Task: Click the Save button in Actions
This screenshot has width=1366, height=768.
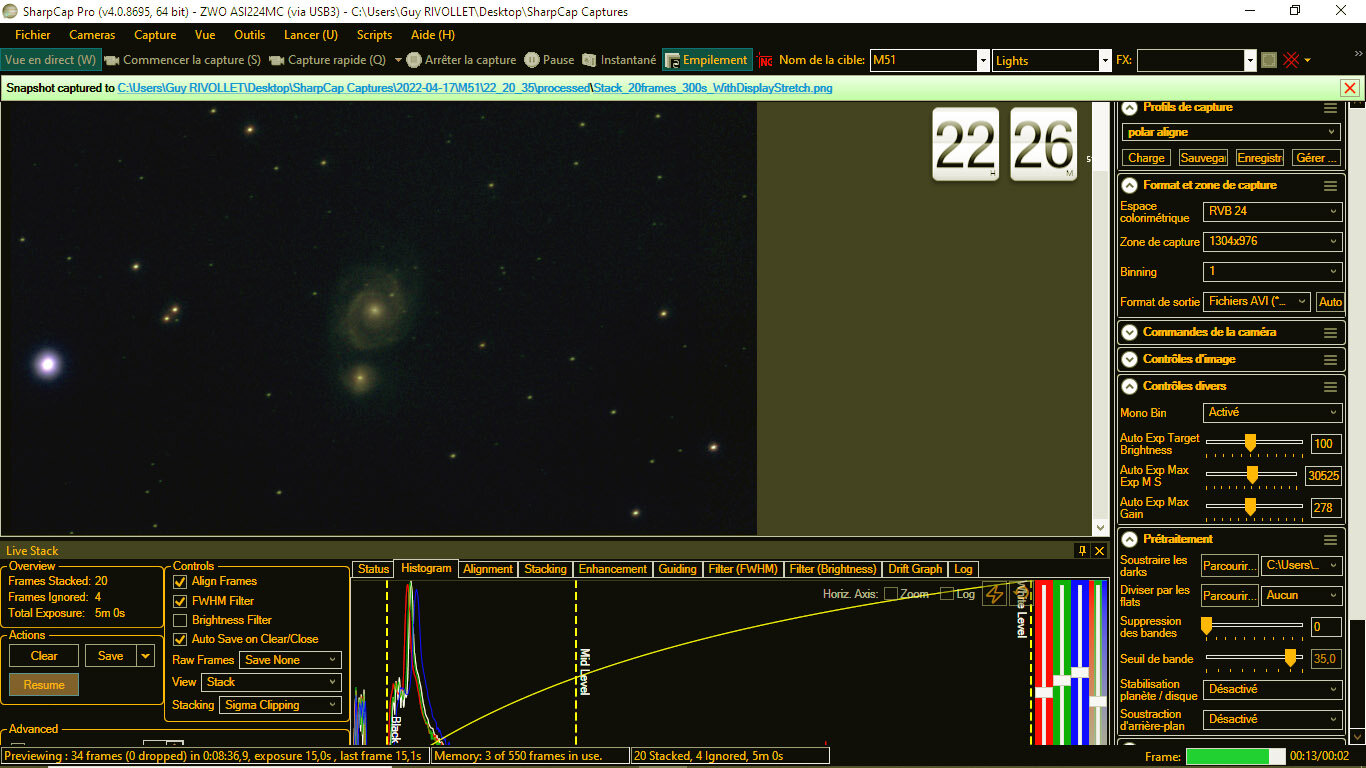Action: [111, 656]
